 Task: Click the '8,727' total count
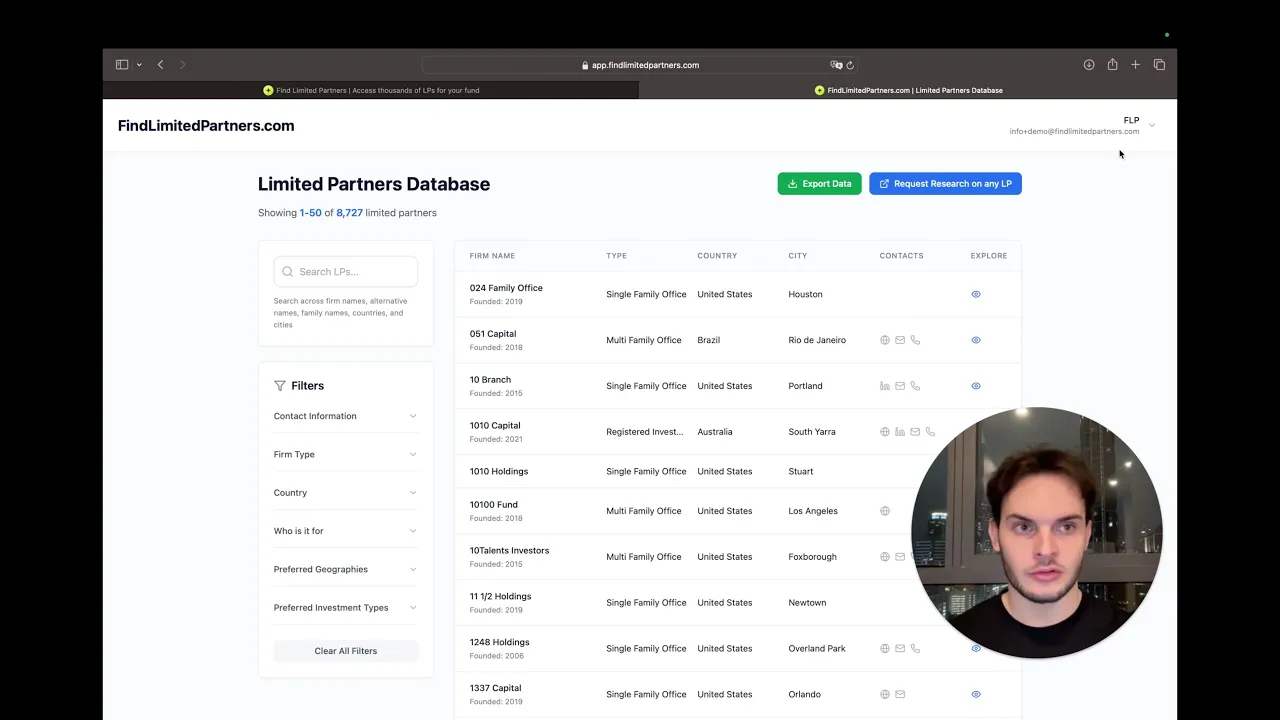349,213
